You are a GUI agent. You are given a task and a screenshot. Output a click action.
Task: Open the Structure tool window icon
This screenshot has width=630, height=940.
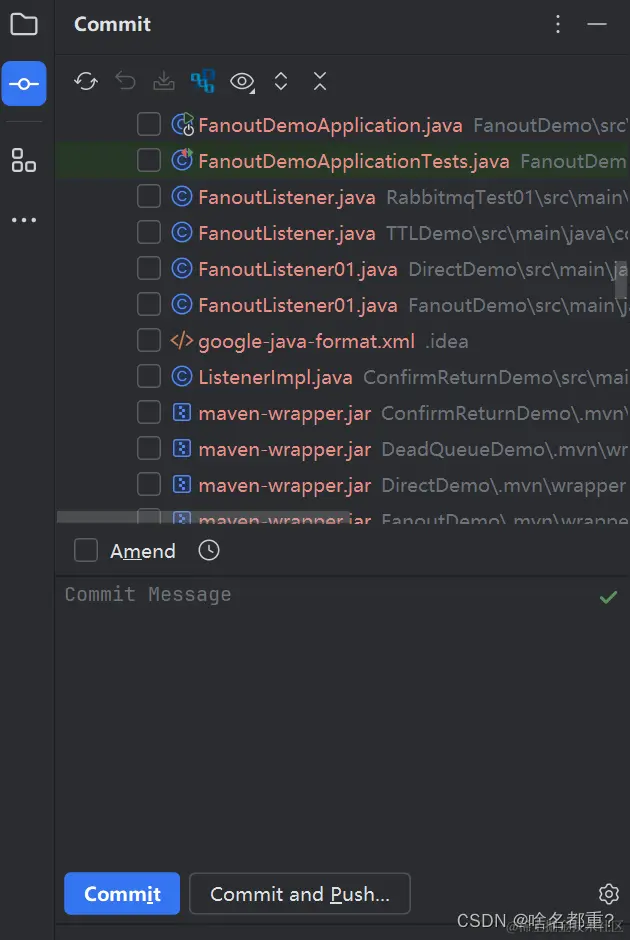coord(24,160)
